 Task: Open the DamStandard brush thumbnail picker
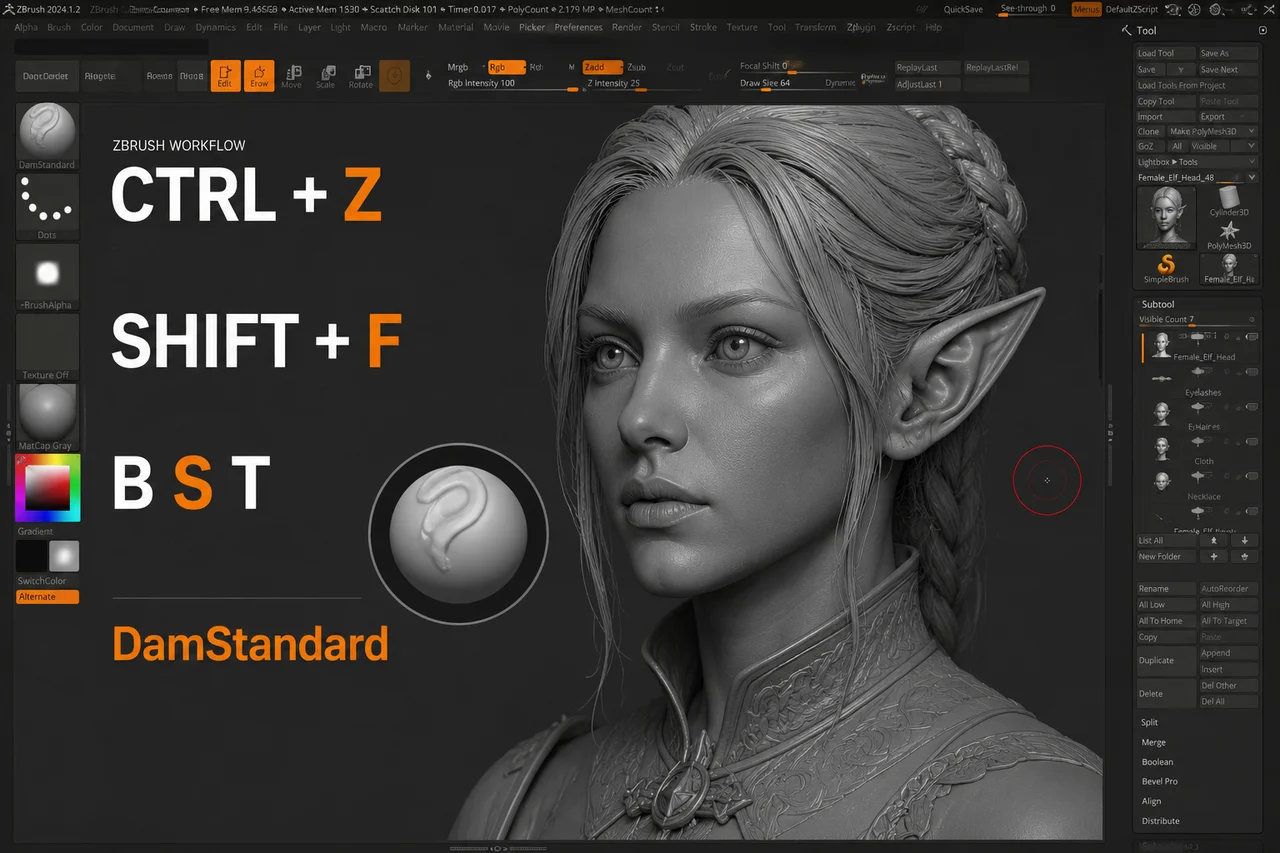click(47, 135)
